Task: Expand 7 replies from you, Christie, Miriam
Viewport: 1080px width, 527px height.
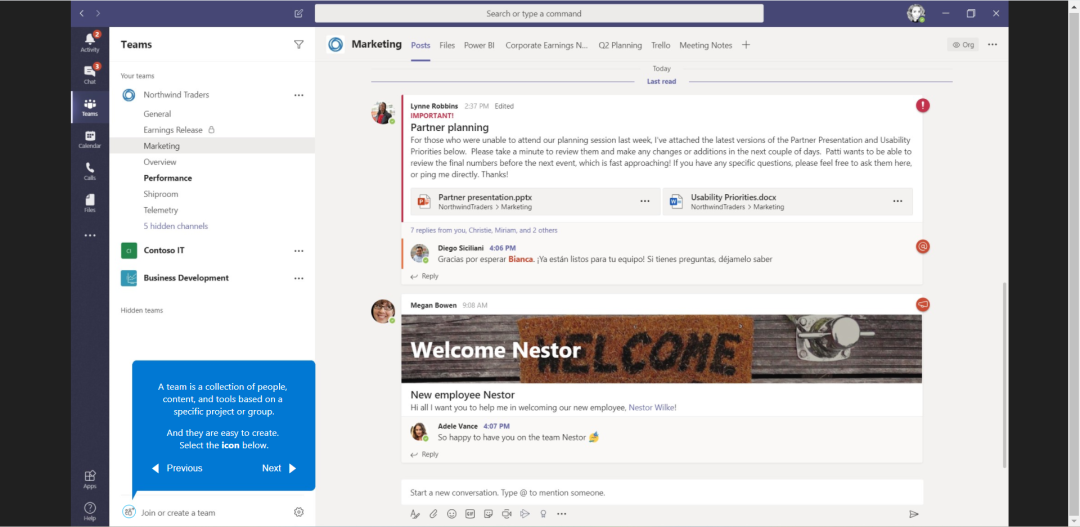Action: tap(484, 230)
